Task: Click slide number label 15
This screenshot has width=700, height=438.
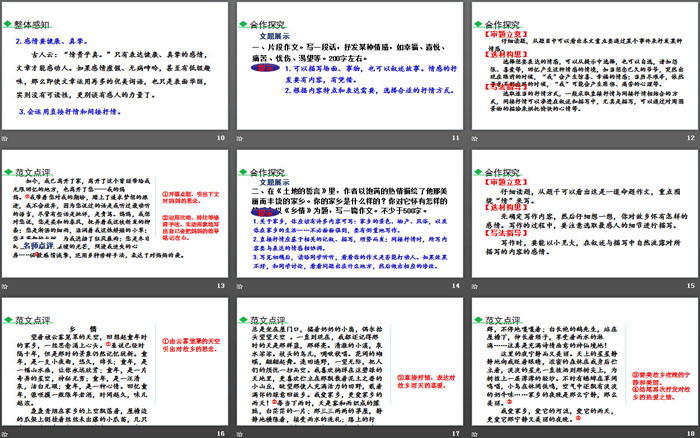Action: (691, 286)
